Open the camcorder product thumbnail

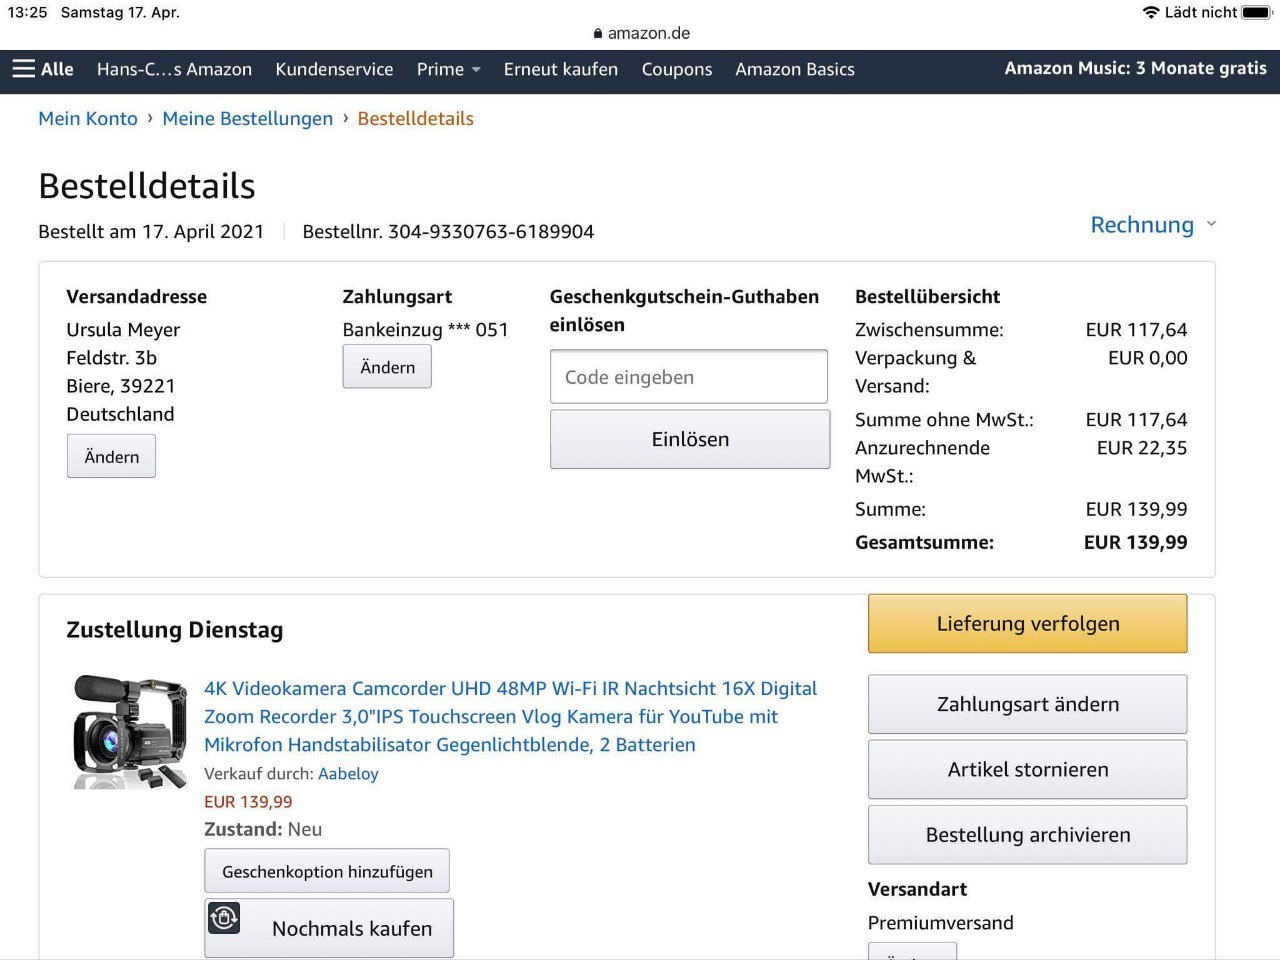(x=129, y=731)
